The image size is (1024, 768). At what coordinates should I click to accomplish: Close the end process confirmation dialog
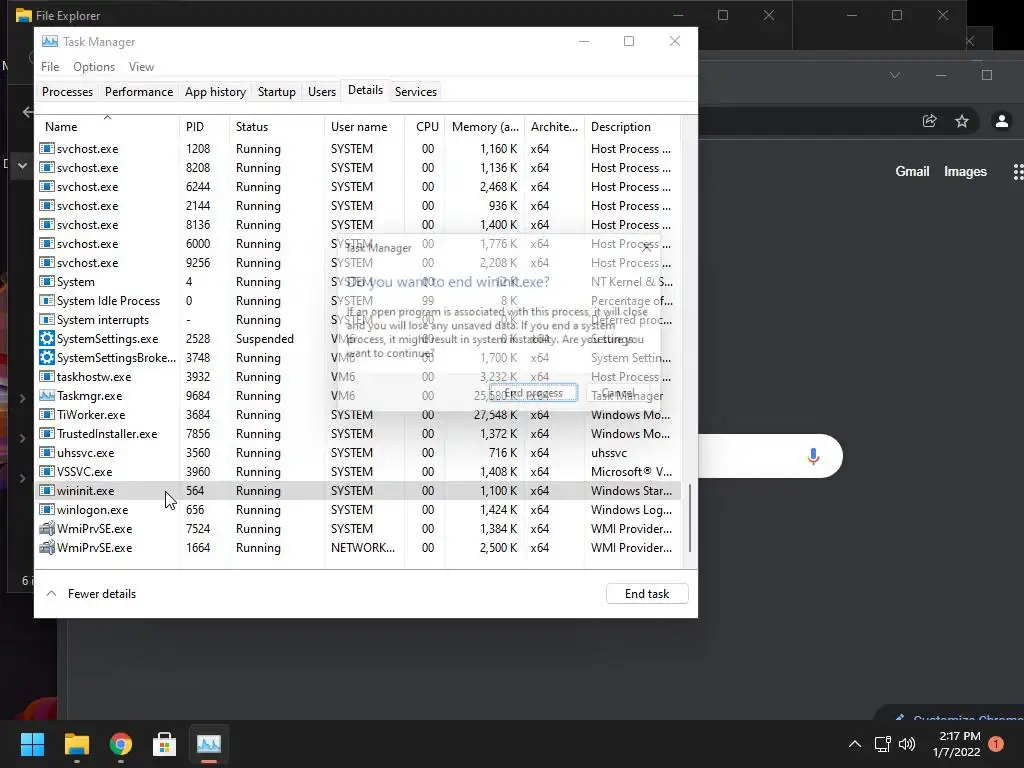[x=646, y=247]
